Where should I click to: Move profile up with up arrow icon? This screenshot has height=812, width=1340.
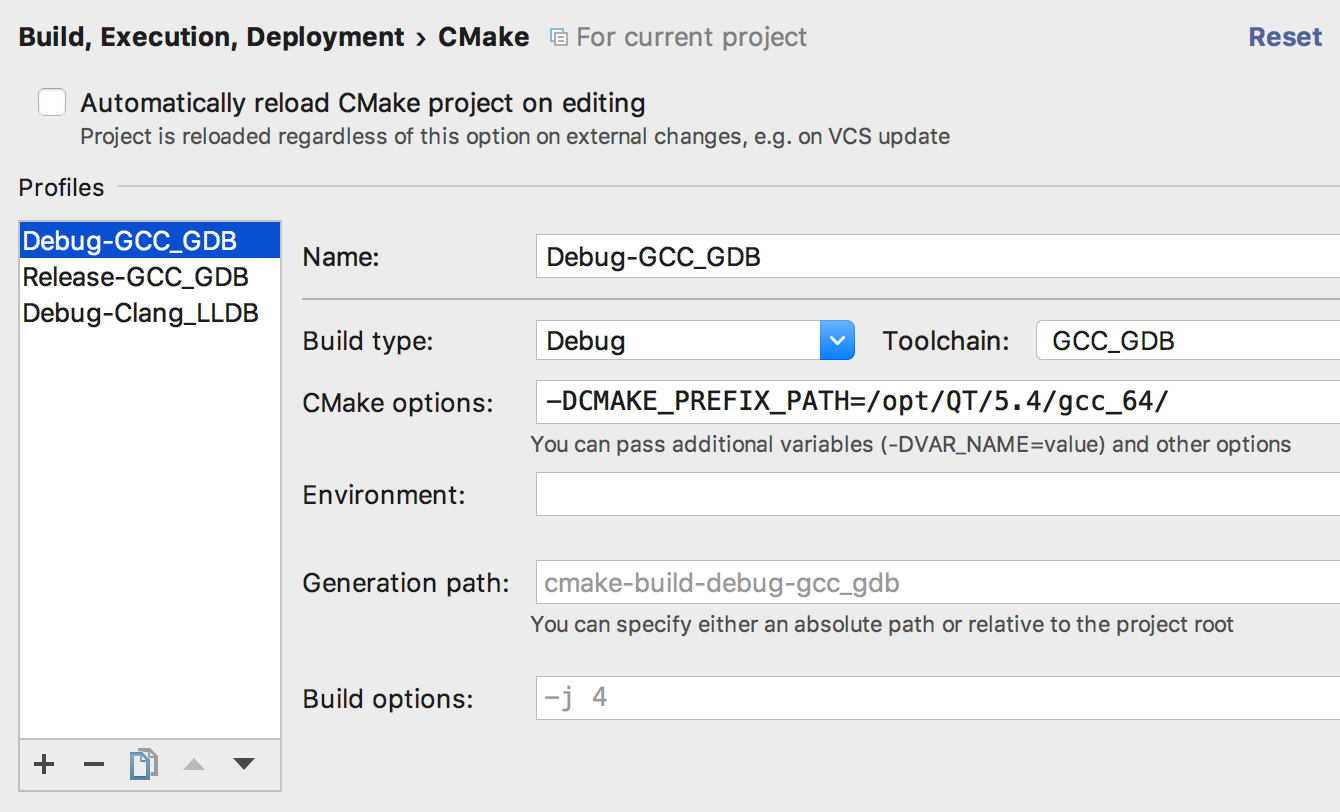point(194,765)
